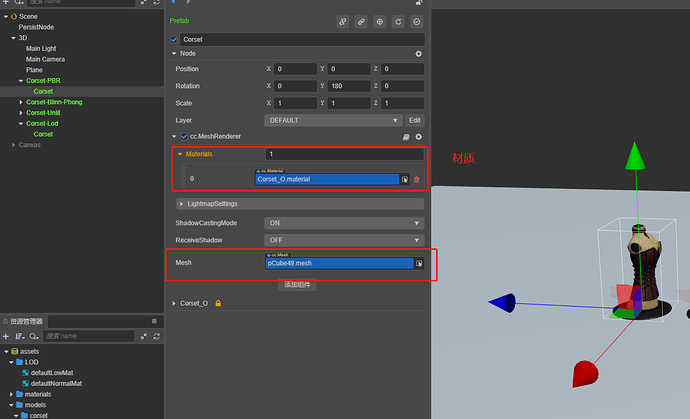The width and height of the screenshot is (690, 419).
Task: Click the Rotation Y field showing 180
Action: click(x=349, y=86)
